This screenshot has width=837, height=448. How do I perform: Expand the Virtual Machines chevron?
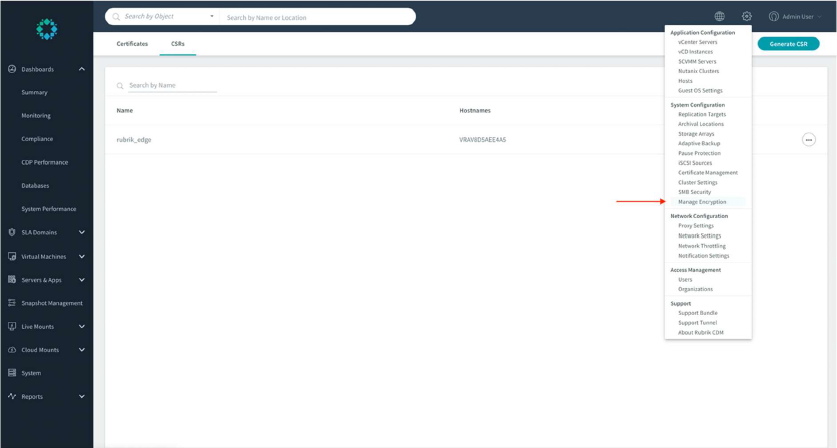tap(82, 256)
